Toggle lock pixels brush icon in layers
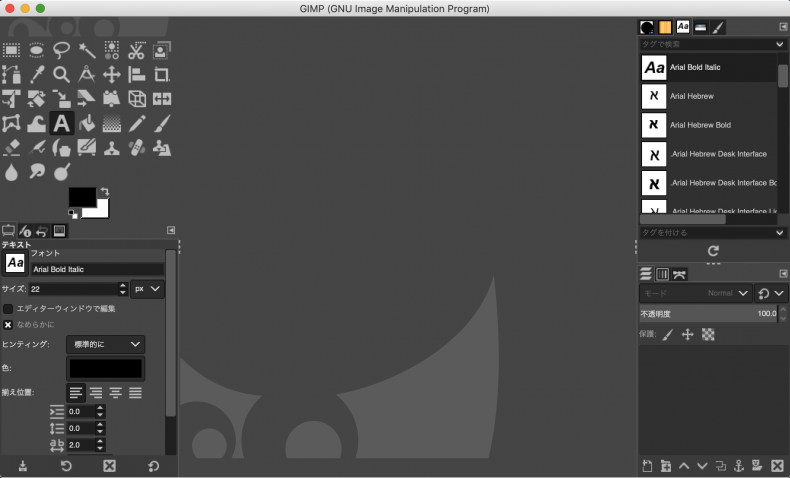The width and height of the screenshot is (790, 478). pyautogui.click(x=668, y=334)
